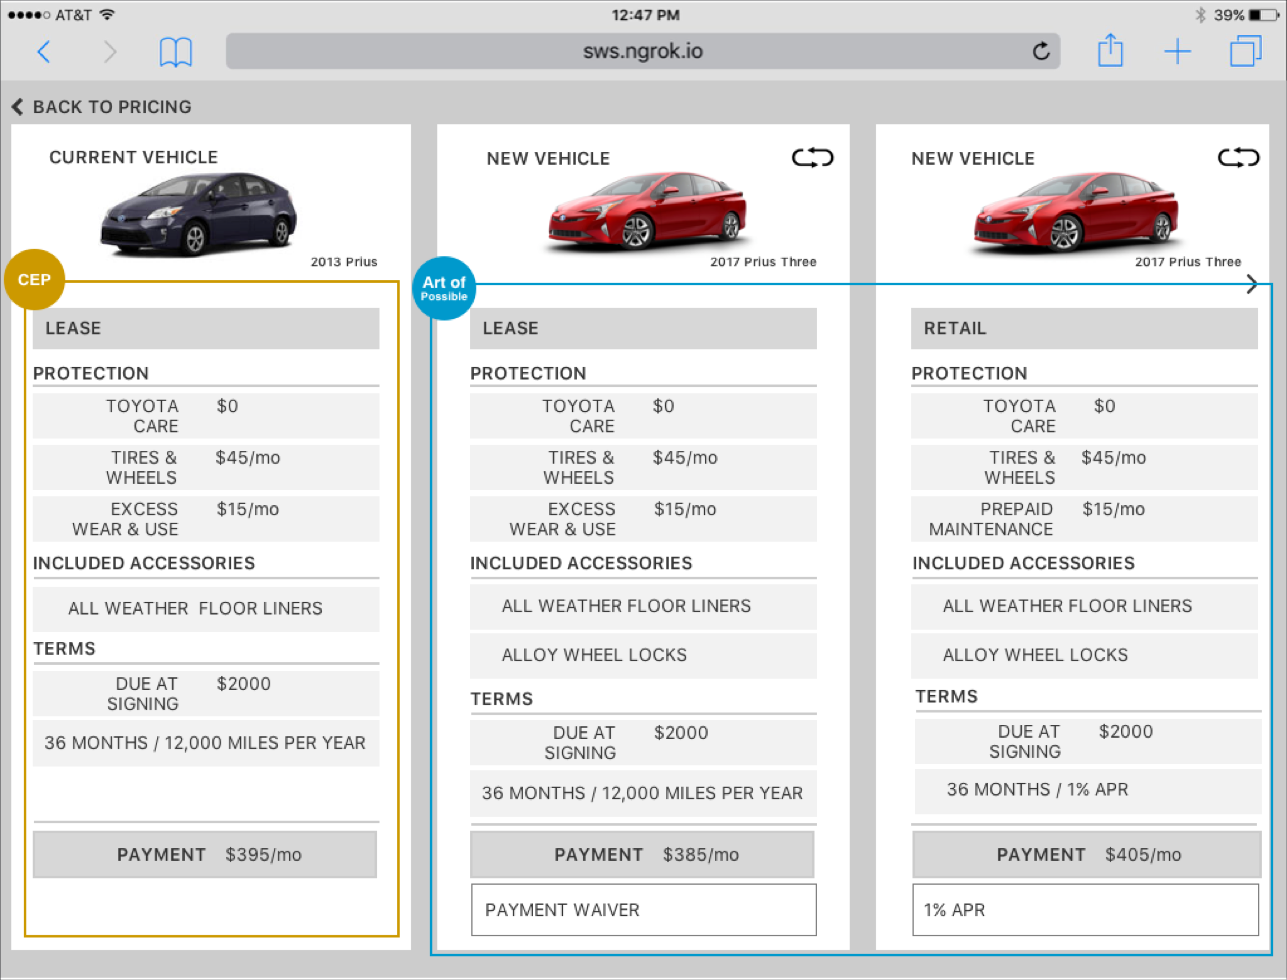Tap the swap icon on the new-vehicle Lease card
Screen dimensions: 1287x980
tap(812, 158)
